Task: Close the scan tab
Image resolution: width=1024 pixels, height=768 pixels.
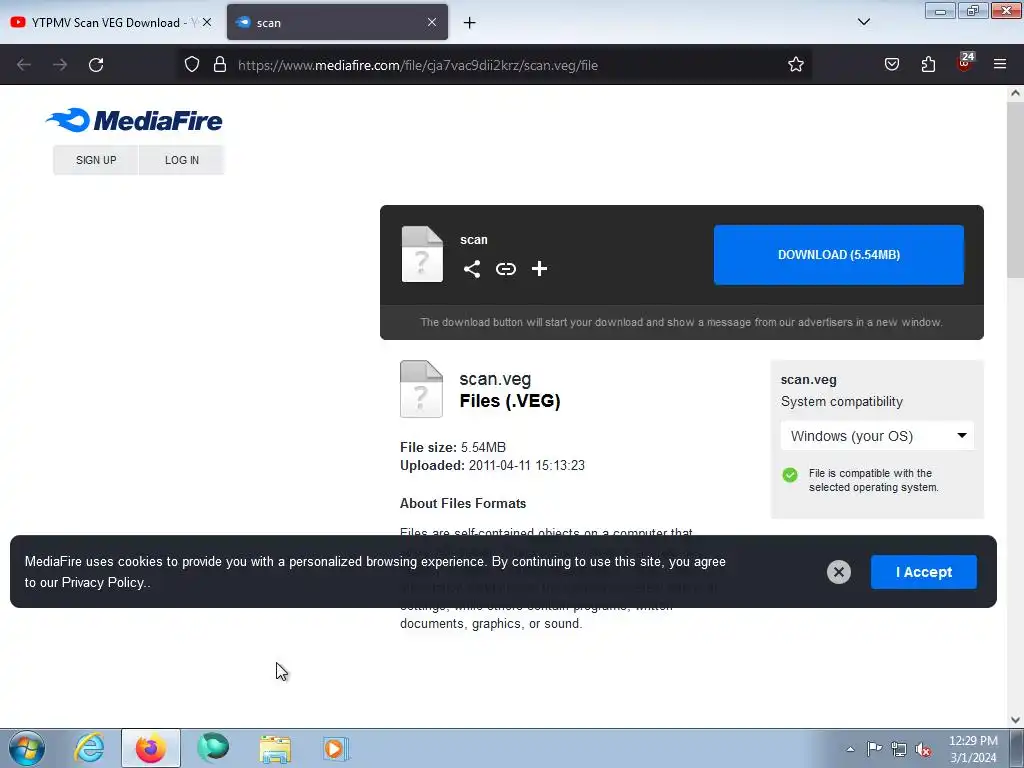Action: pos(432,22)
